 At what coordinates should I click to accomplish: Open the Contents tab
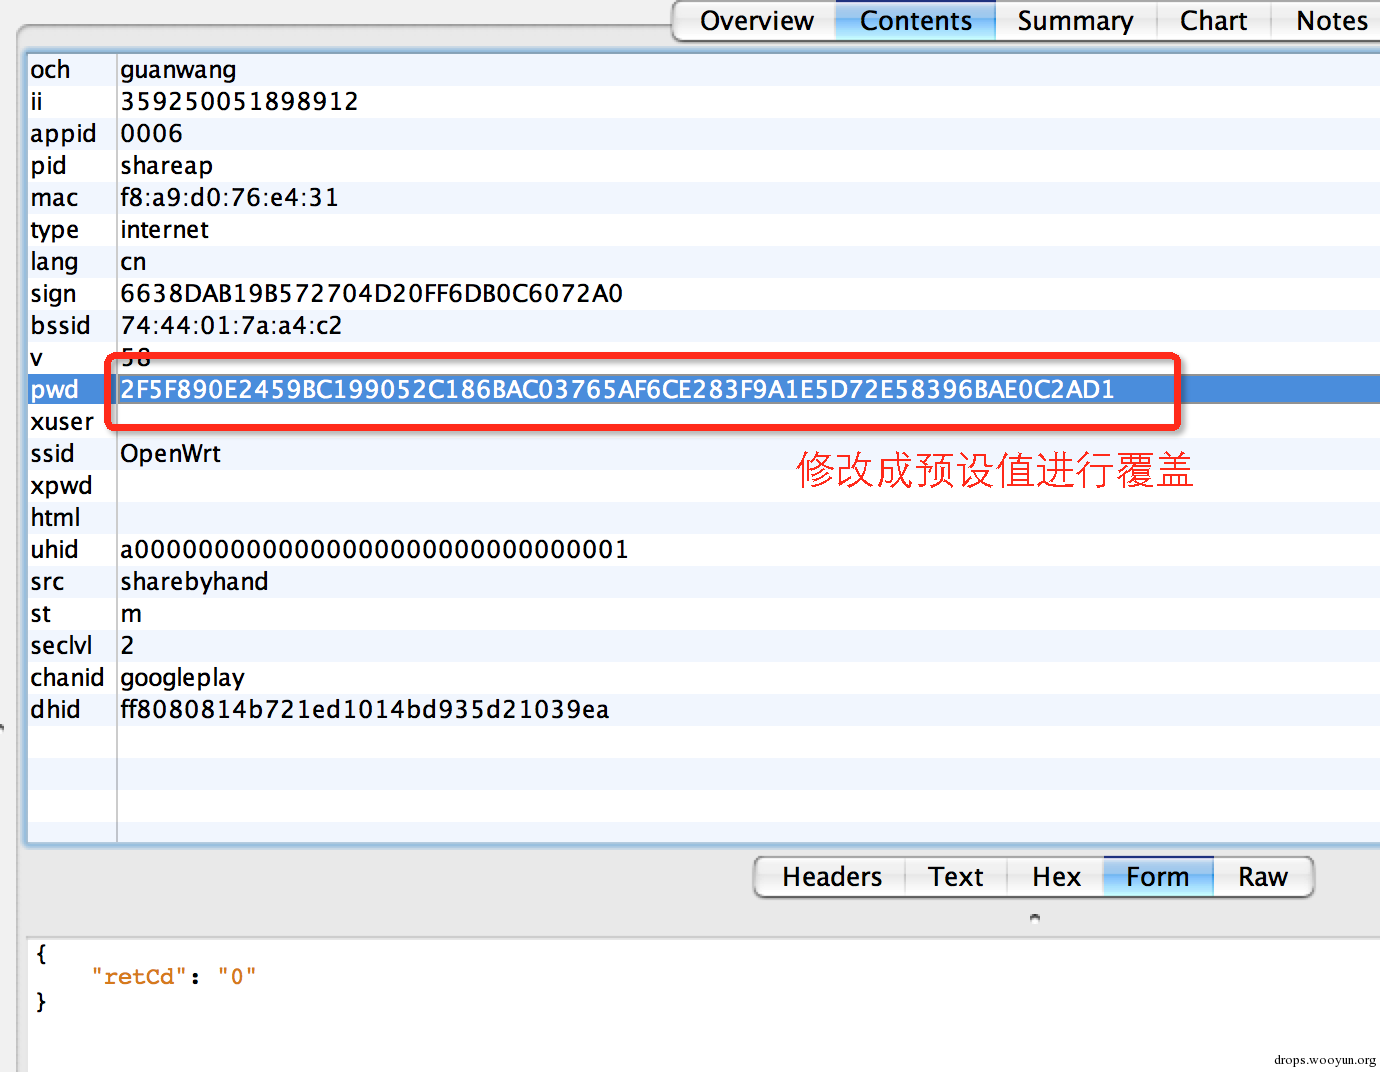[915, 21]
